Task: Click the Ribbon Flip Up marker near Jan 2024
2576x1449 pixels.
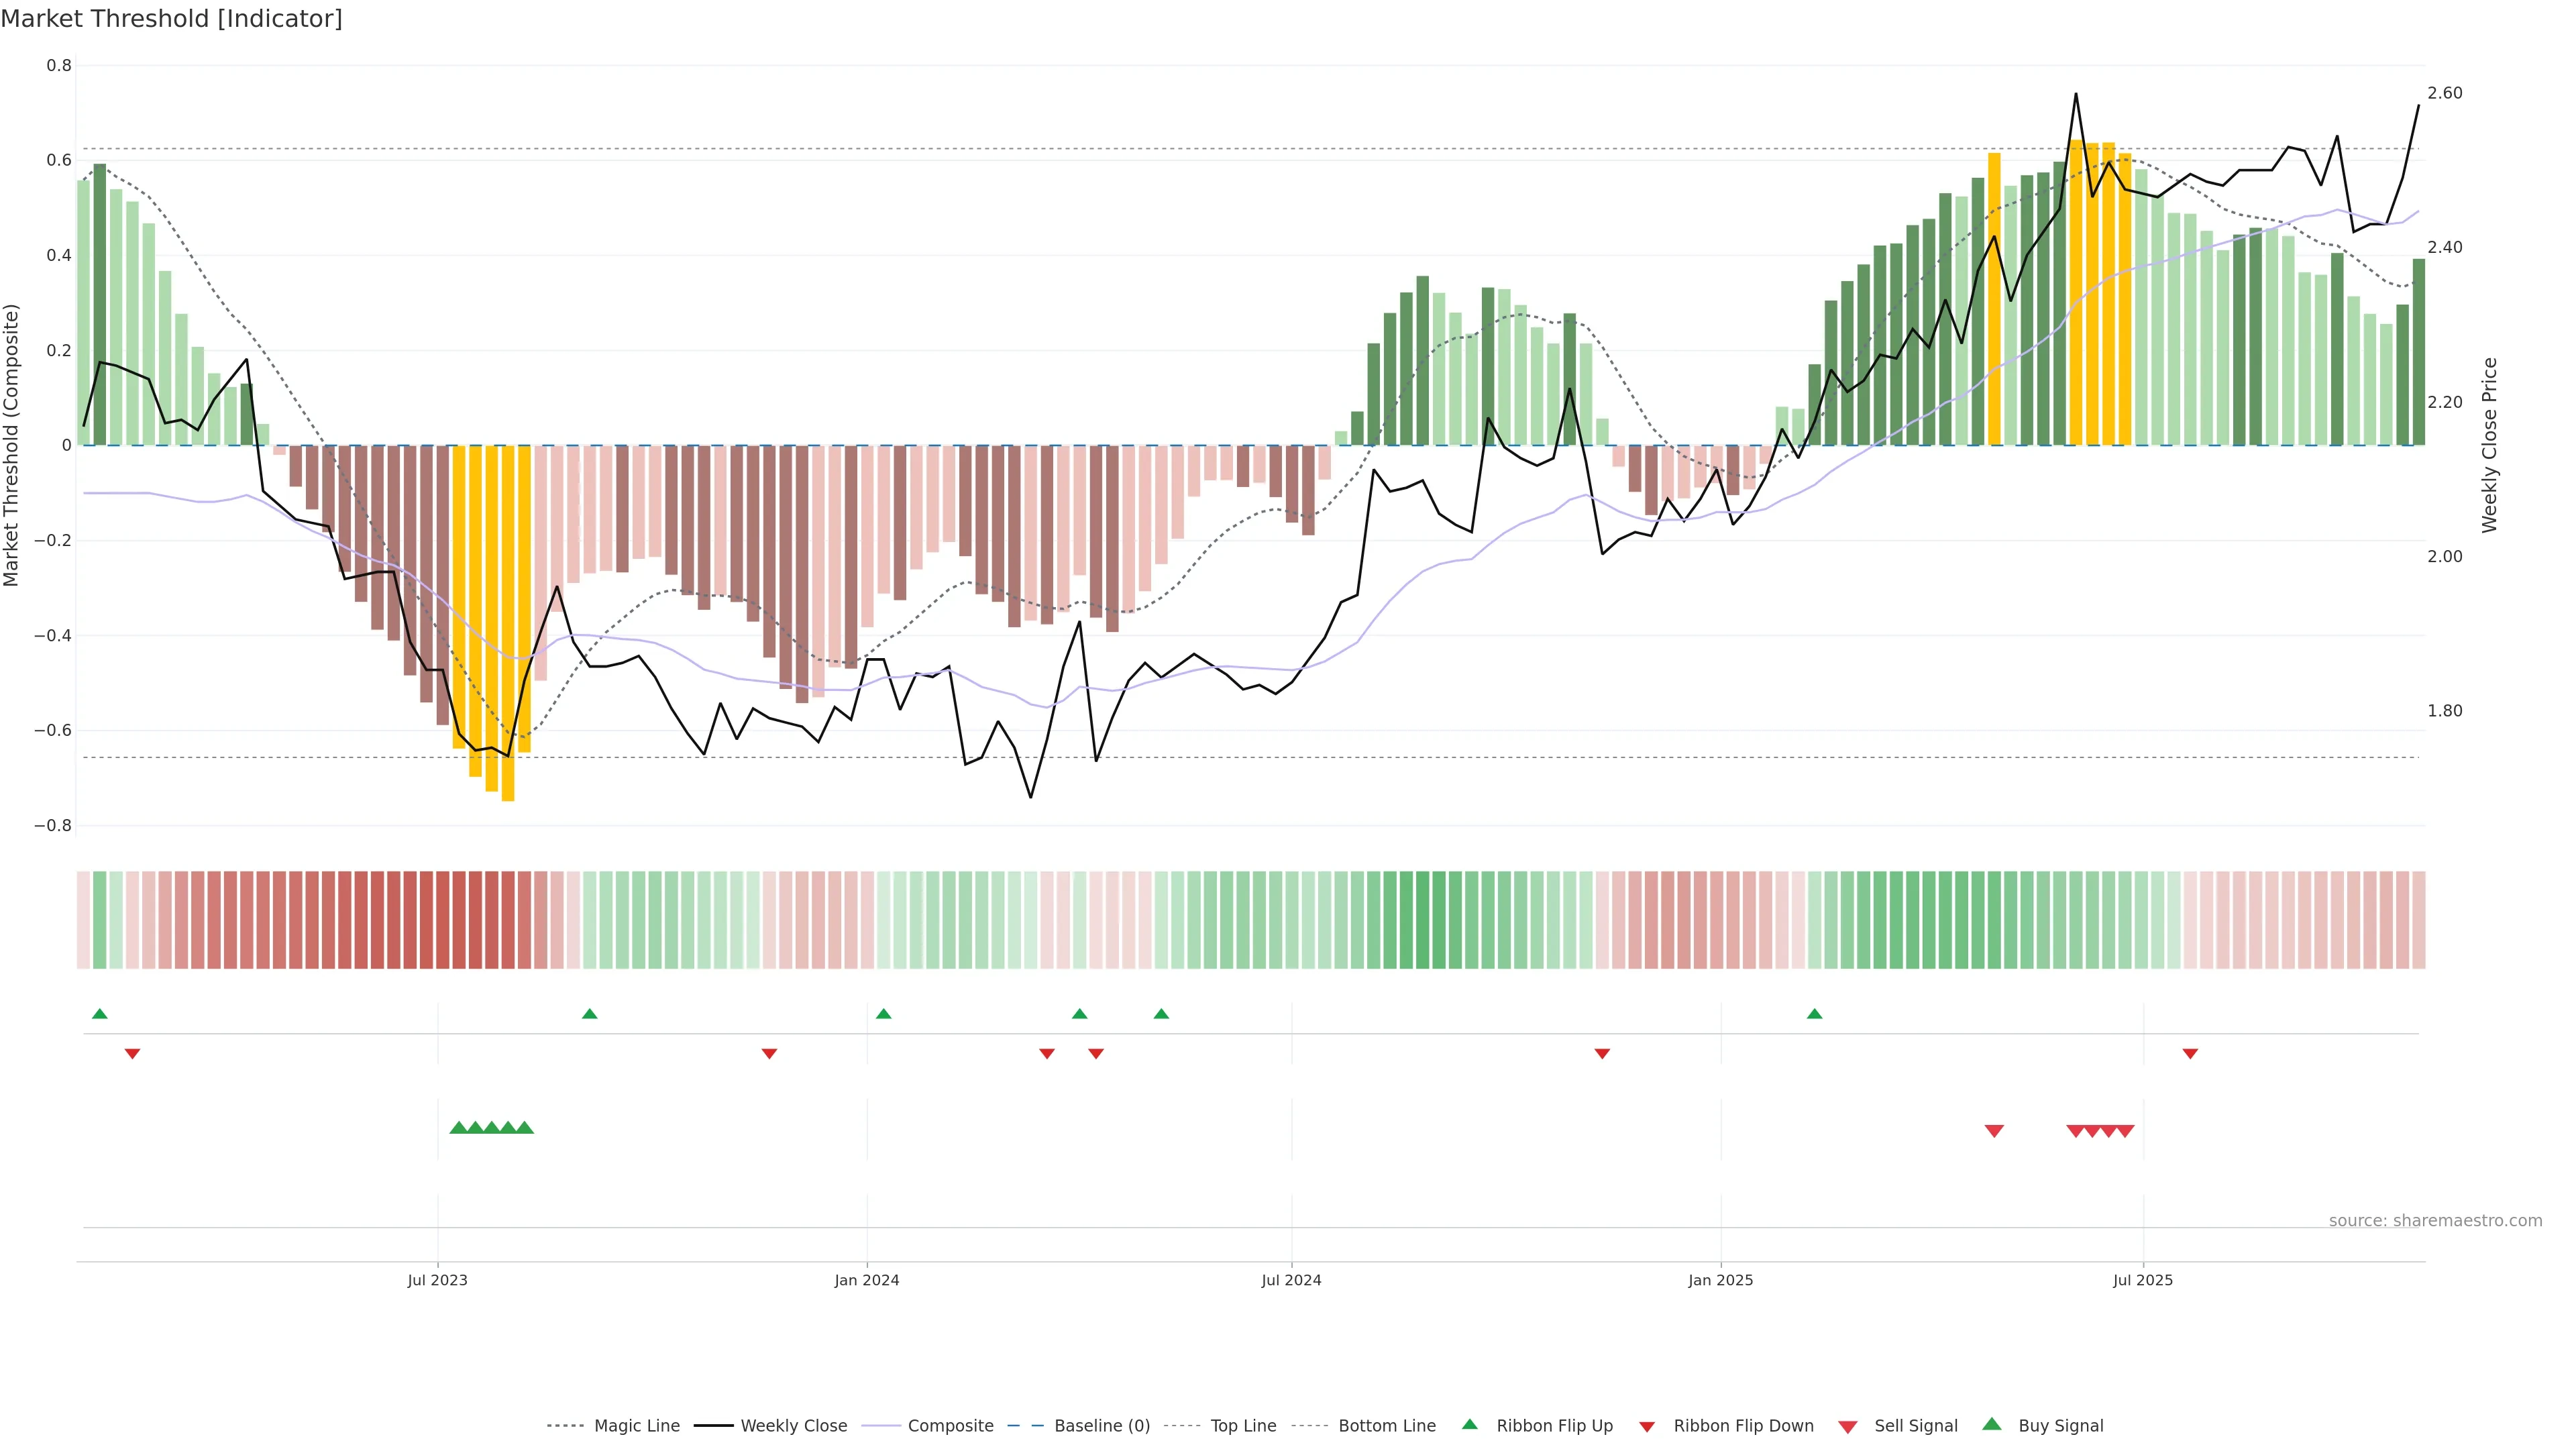Action: pos(883,1014)
